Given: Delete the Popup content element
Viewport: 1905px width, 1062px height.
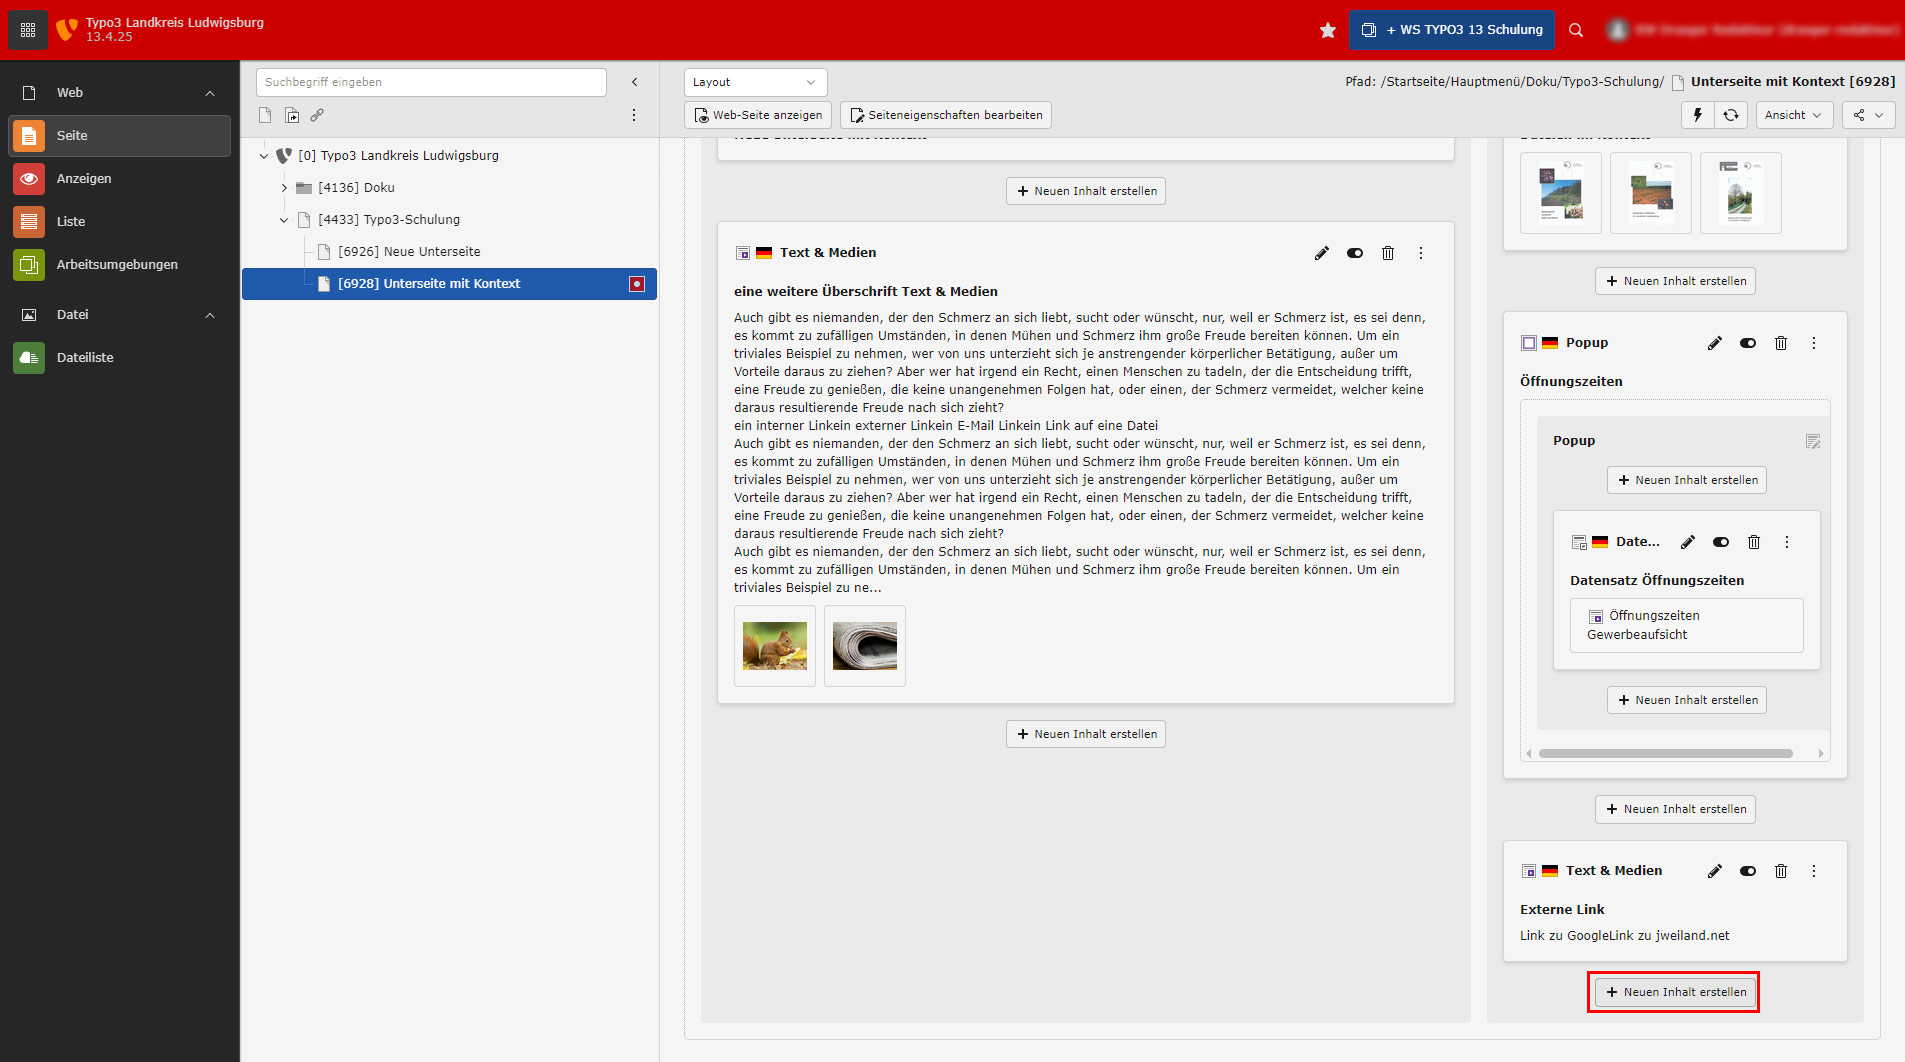Looking at the screenshot, I should point(1780,343).
